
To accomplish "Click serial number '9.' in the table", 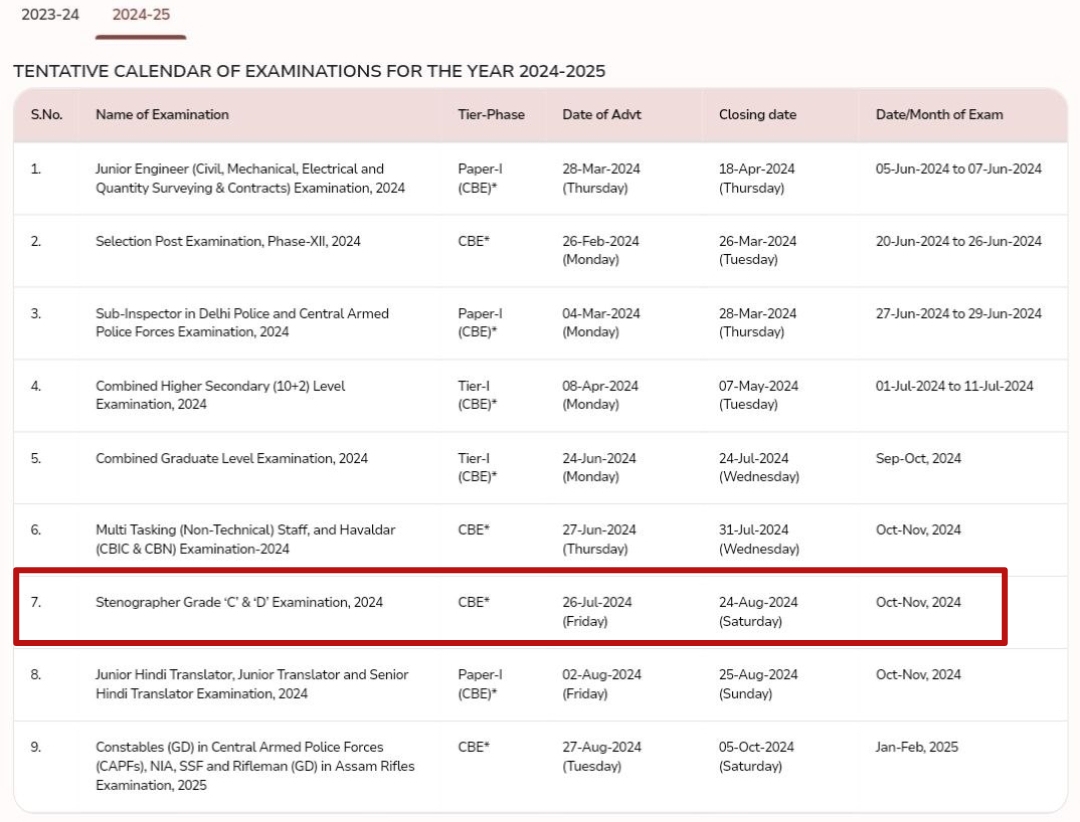I will coord(35,747).
